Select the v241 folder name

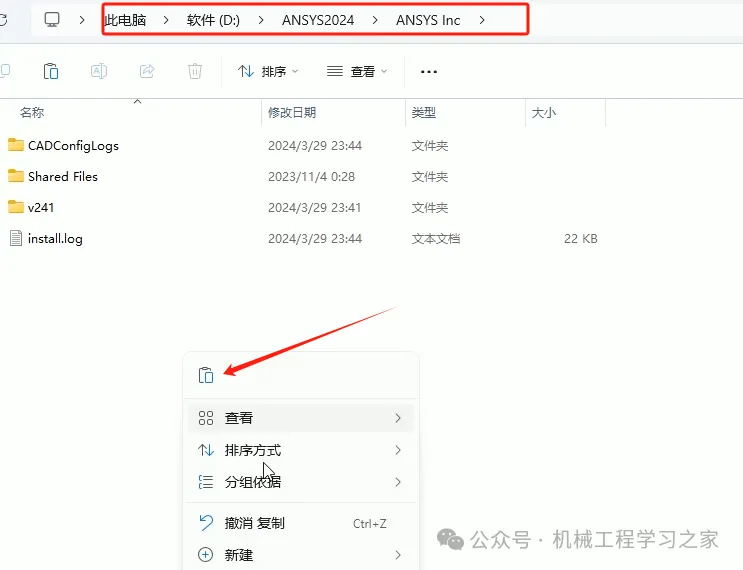(x=41, y=207)
